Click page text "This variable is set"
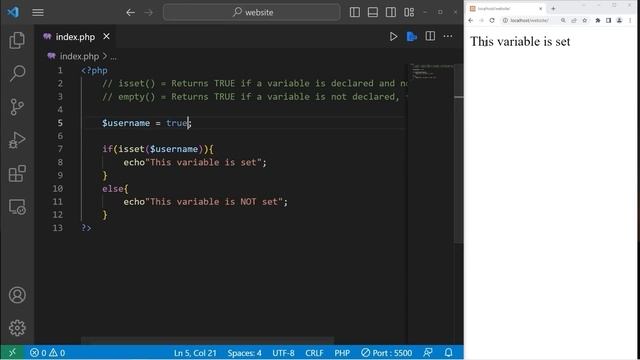The height and width of the screenshot is (360, 640). 520,42
